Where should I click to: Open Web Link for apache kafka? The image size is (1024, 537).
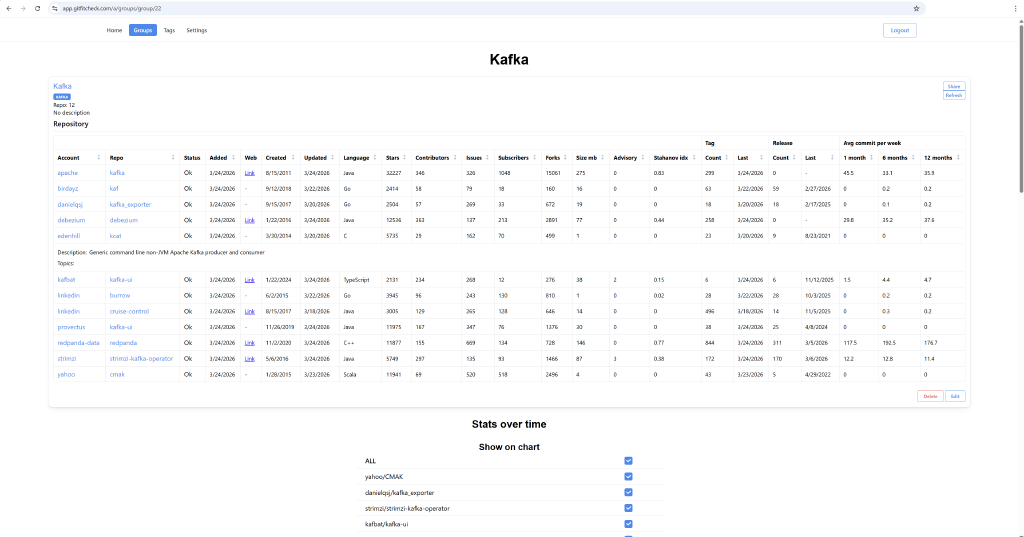pyautogui.click(x=249, y=173)
